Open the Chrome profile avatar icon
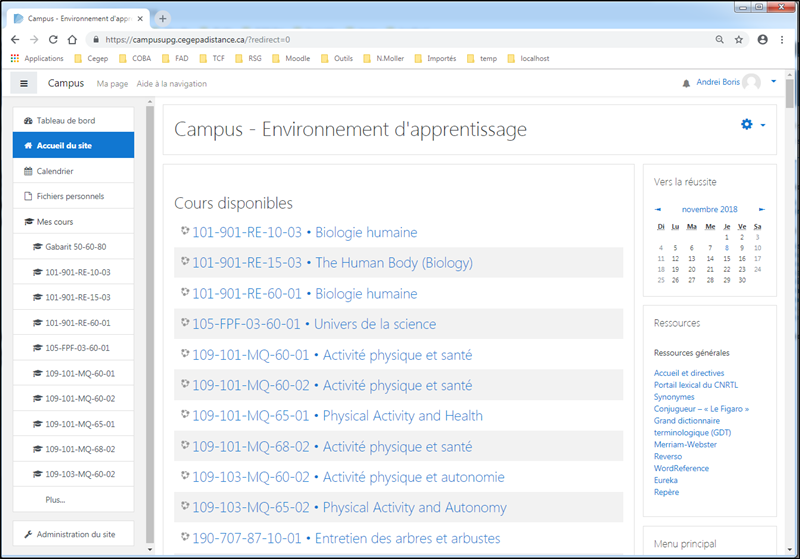This screenshot has width=800, height=559. tap(763, 39)
